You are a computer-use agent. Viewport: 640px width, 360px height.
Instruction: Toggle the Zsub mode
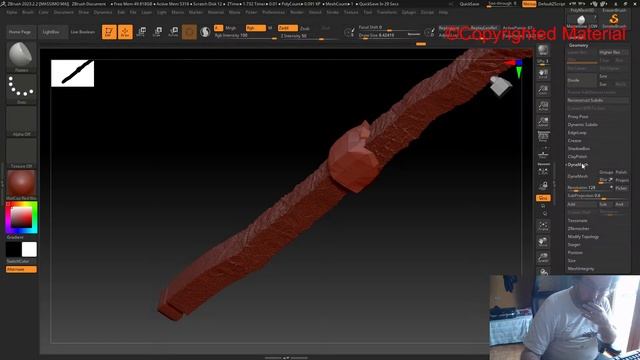[305, 29]
